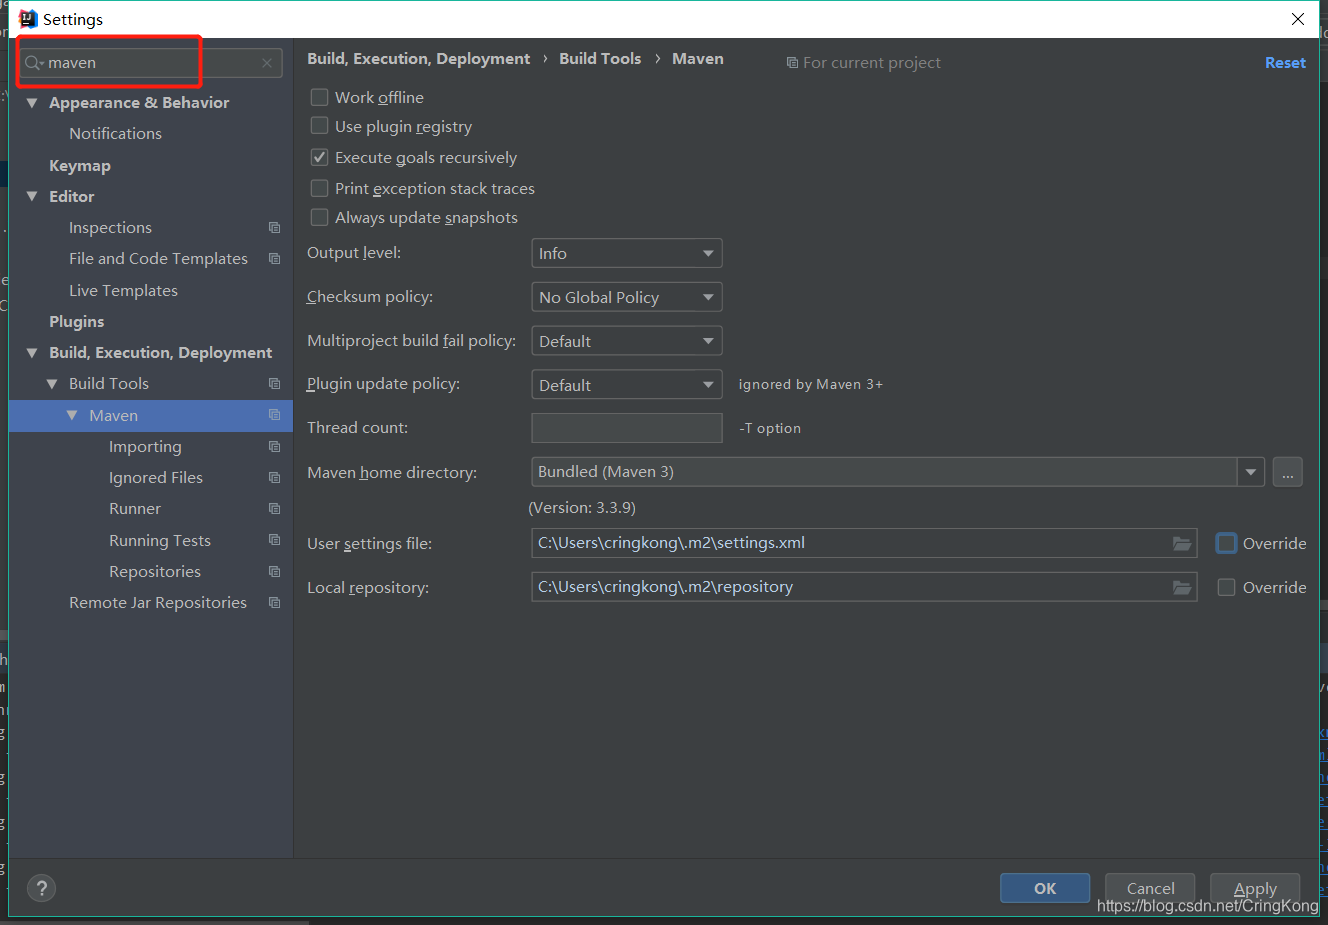Click the maven search field
Screen dimensions: 1328x925
152,63
